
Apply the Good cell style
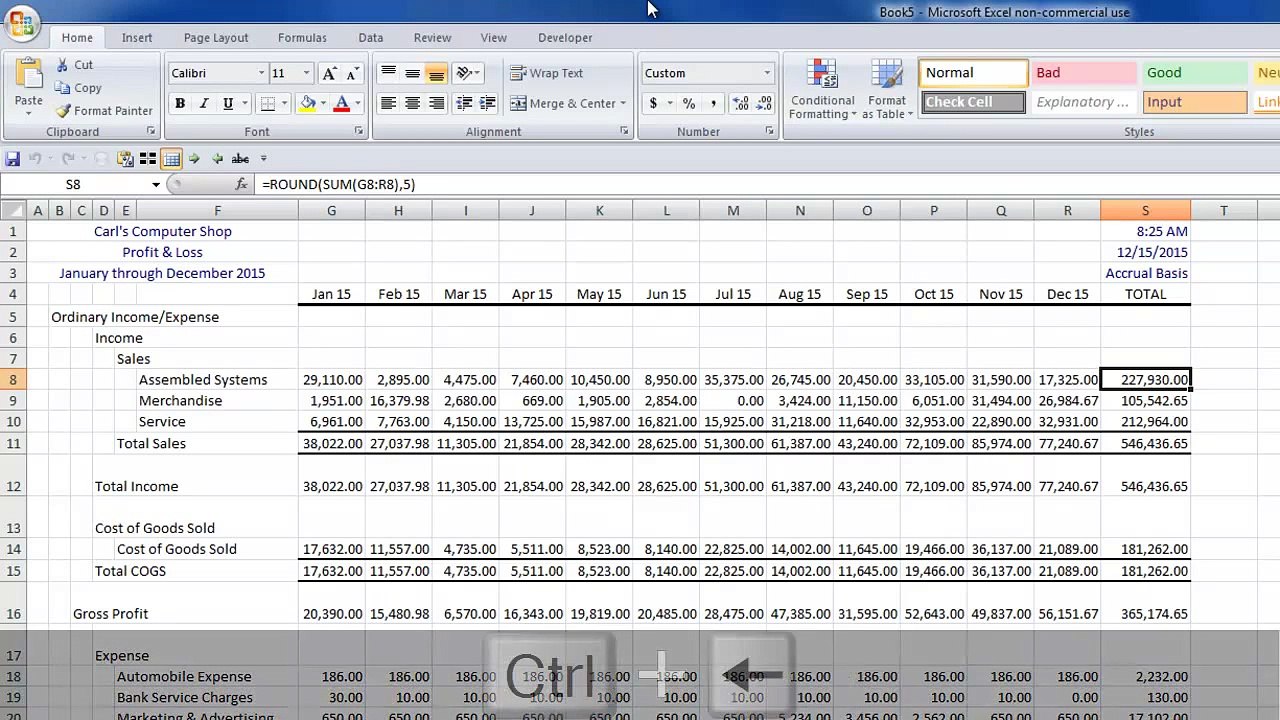[1195, 73]
